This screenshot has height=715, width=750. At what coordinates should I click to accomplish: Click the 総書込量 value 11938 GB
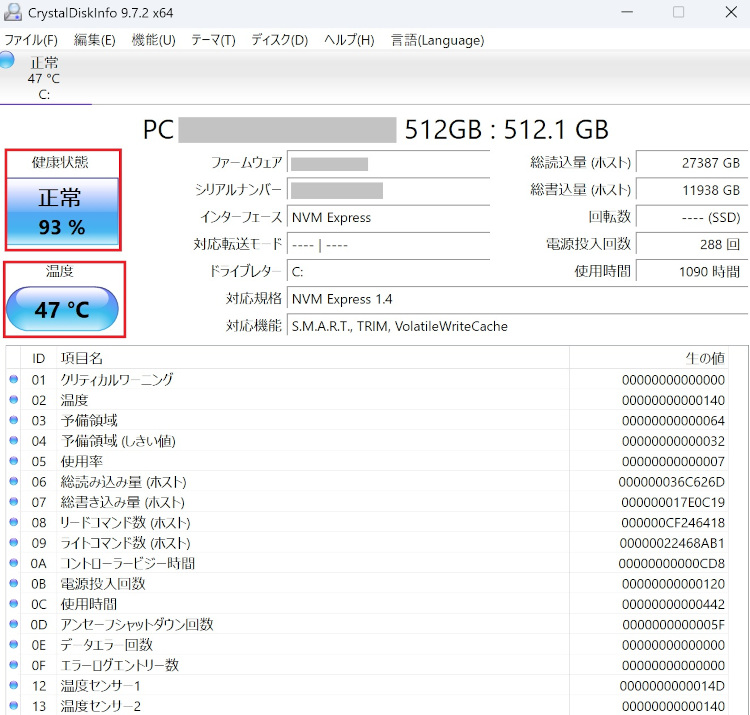tap(693, 190)
